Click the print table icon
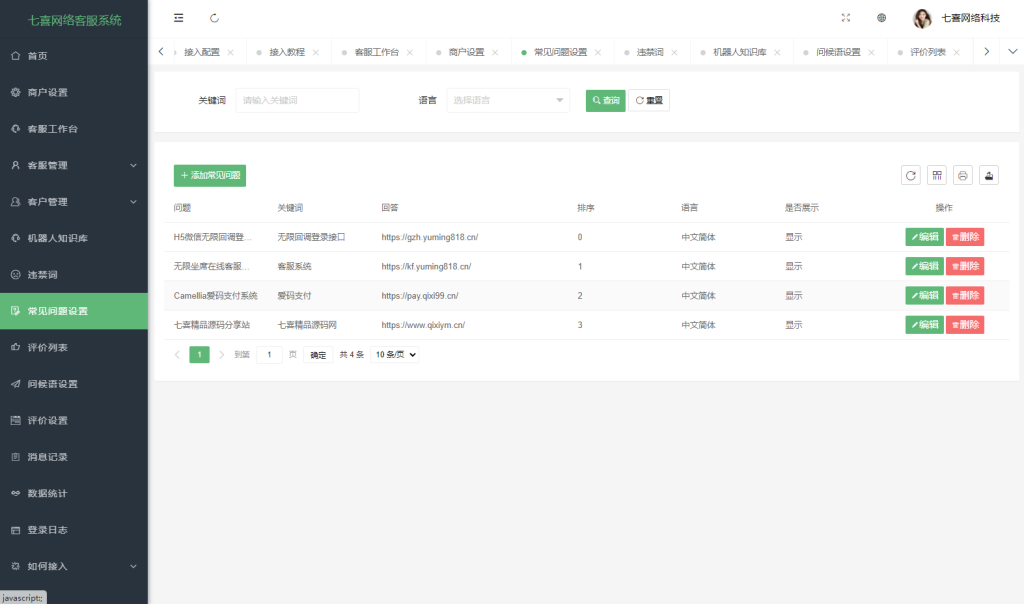The height and width of the screenshot is (604, 1024). [962, 175]
